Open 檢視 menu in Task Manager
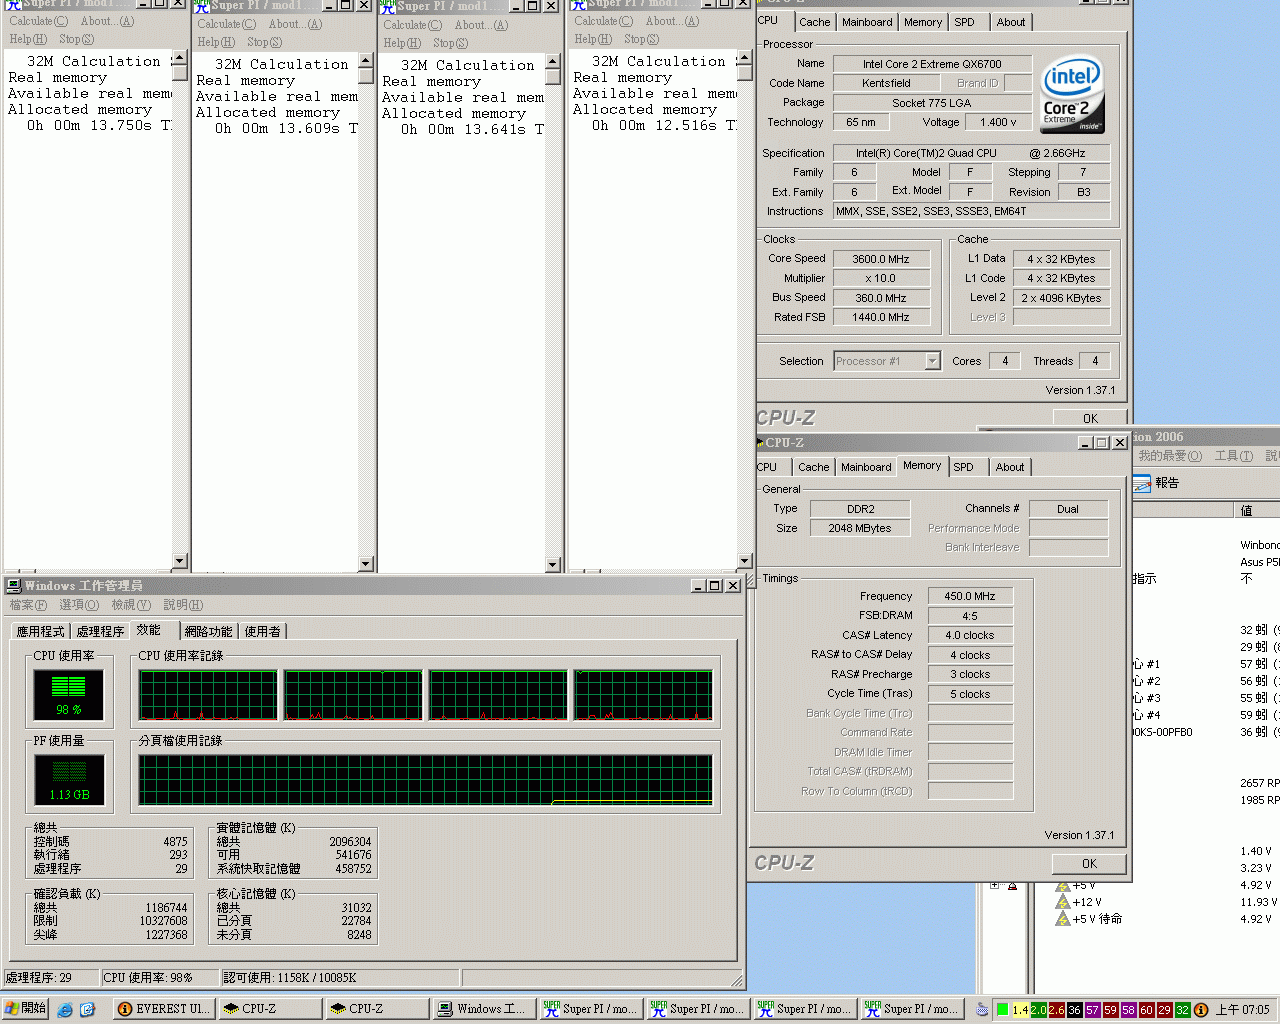This screenshot has width=1280, height=1024. (x=131, y=605)
